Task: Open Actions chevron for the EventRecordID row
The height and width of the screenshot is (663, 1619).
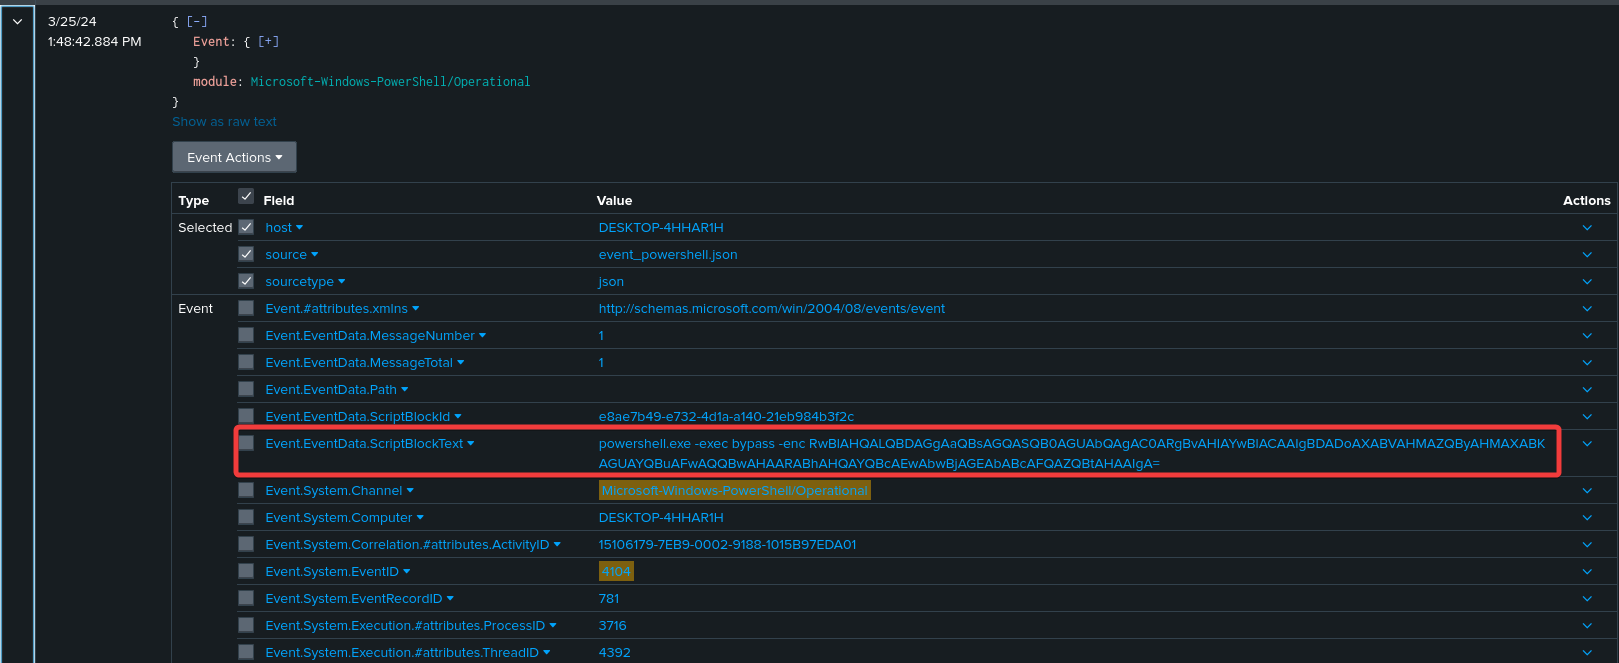Action: pos(1587,599)
